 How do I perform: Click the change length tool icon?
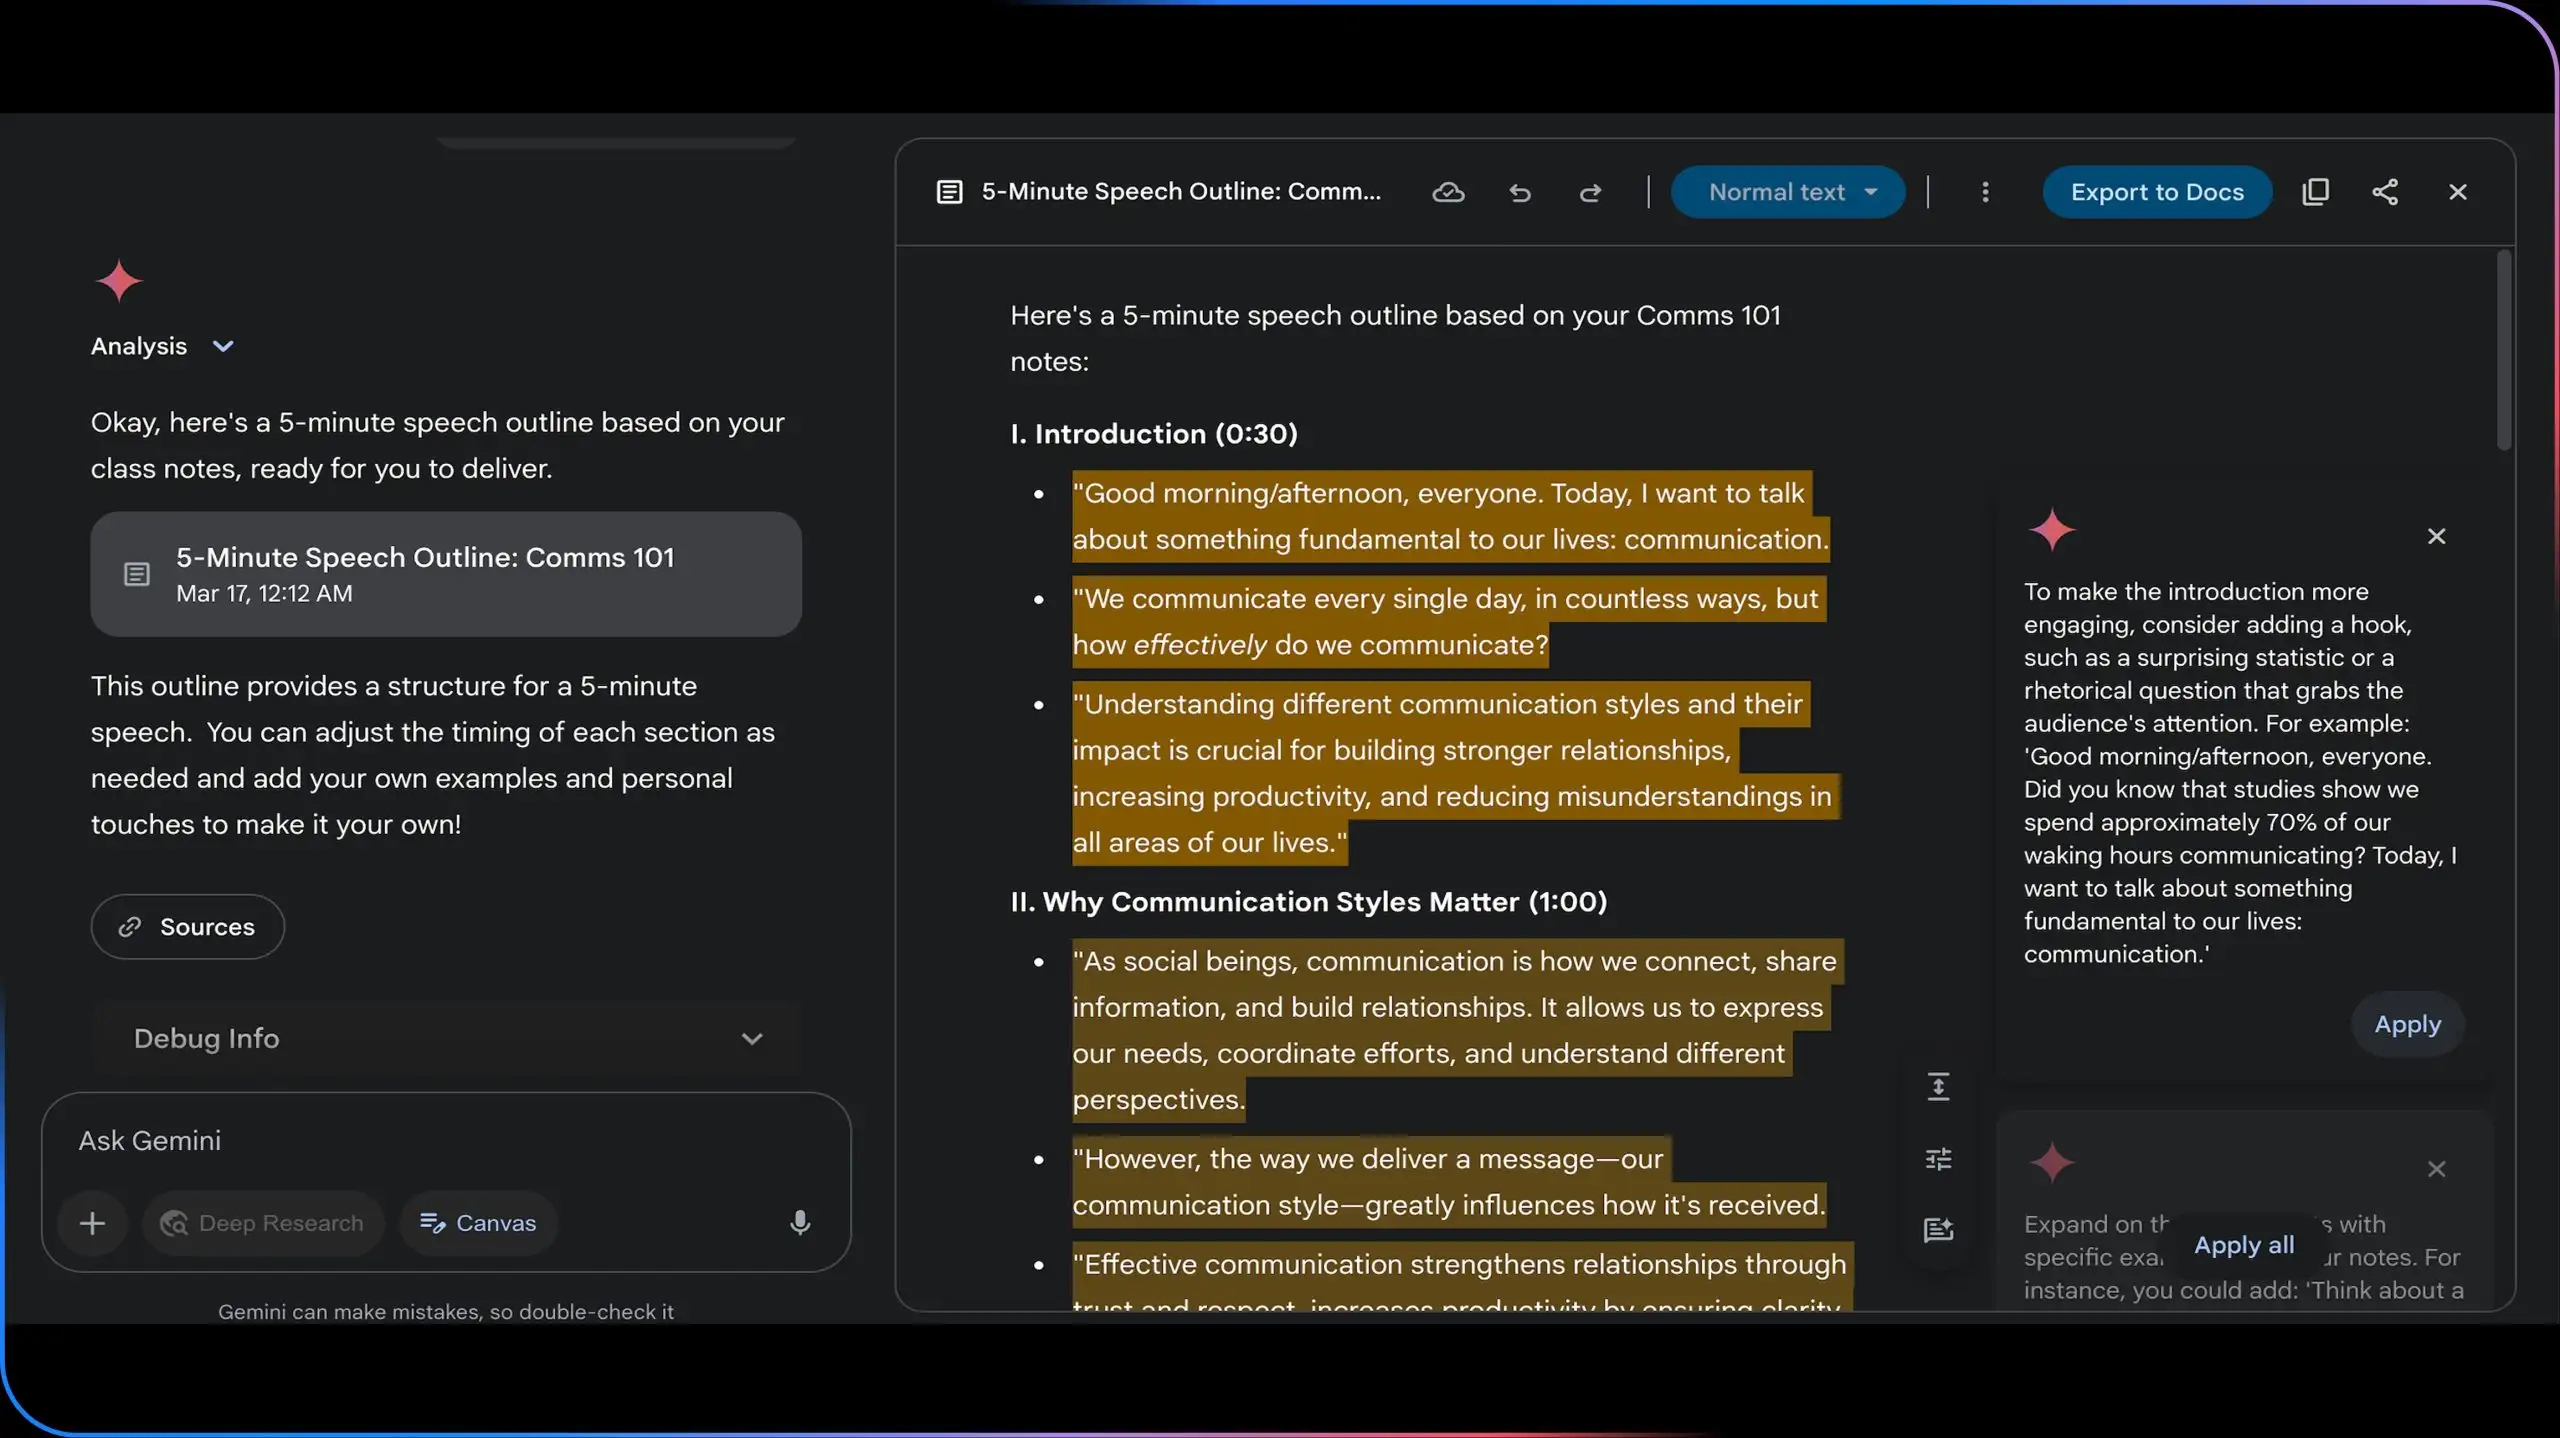point(1938,1087)
